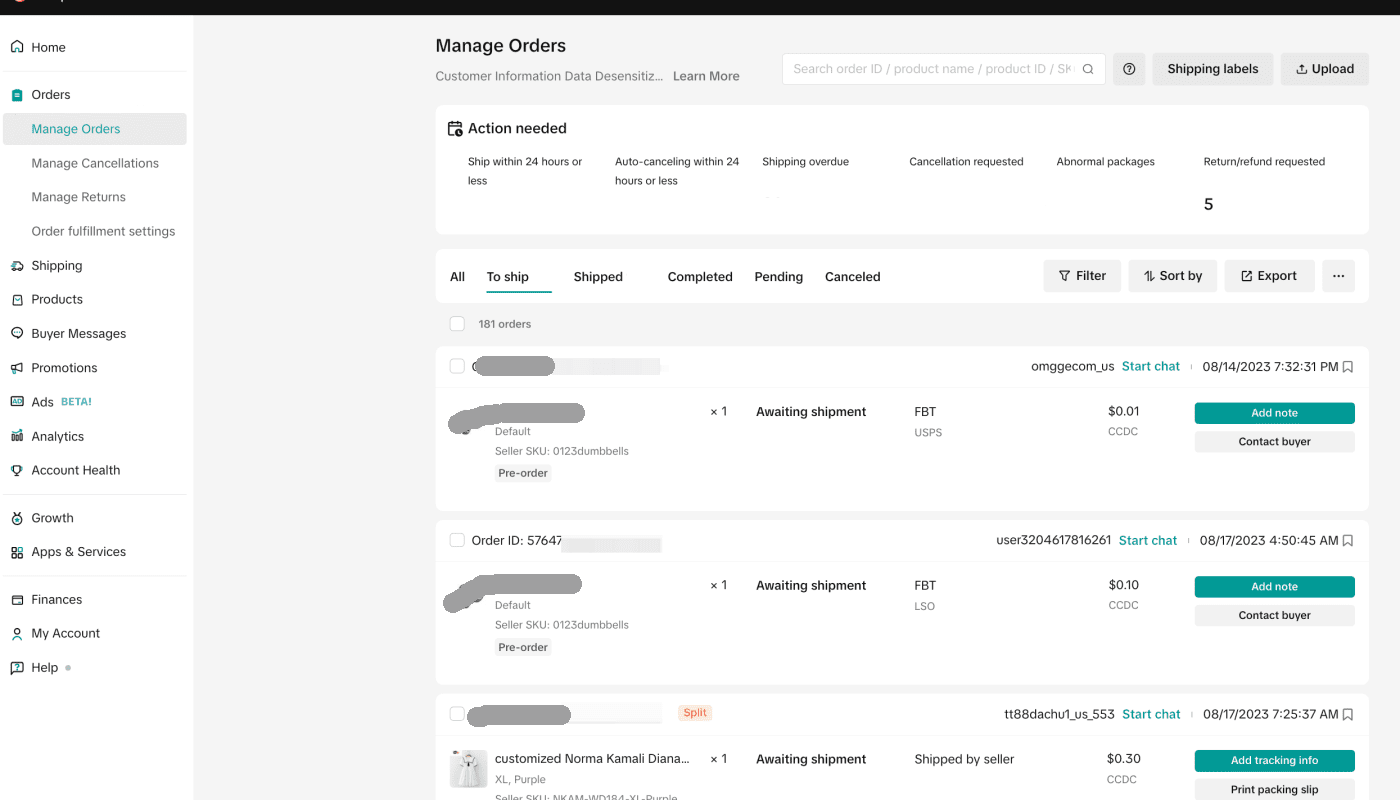The width and height of the screenshot is (1400, 800).
Task: Click the Learn More link
Action: pyautogui.click(x=706, y=76)
